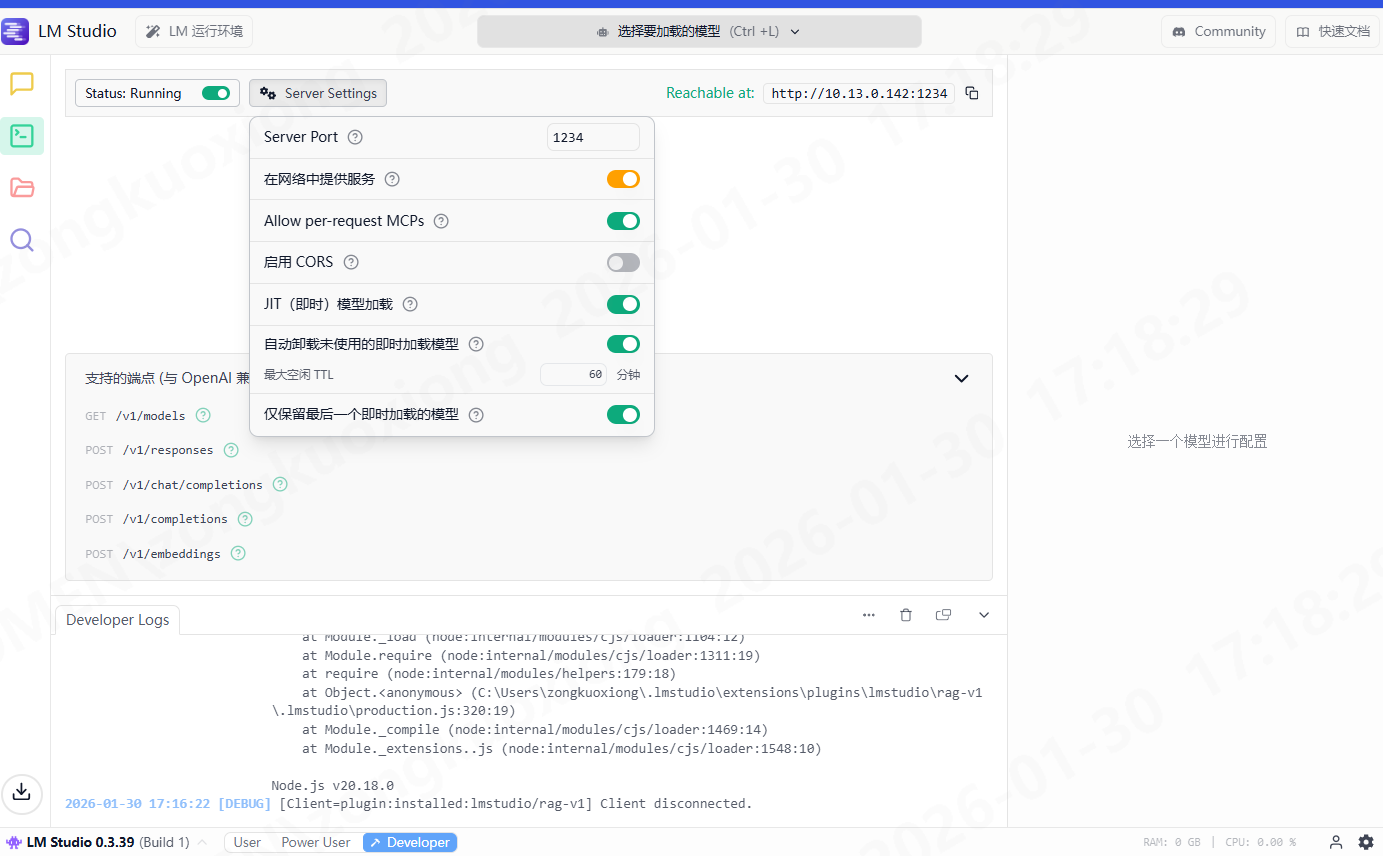Turn off 在网络中提供服务 toggle
The width and height of the screenshot is (1383, 856).
[623, 179]
